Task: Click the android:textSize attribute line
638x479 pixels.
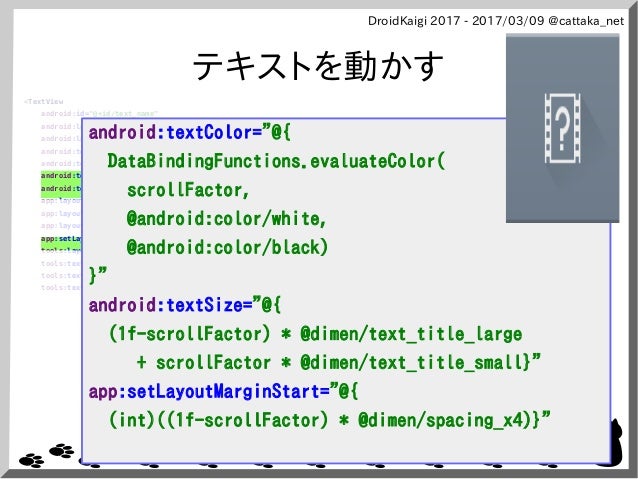Action: coord(185,305)
